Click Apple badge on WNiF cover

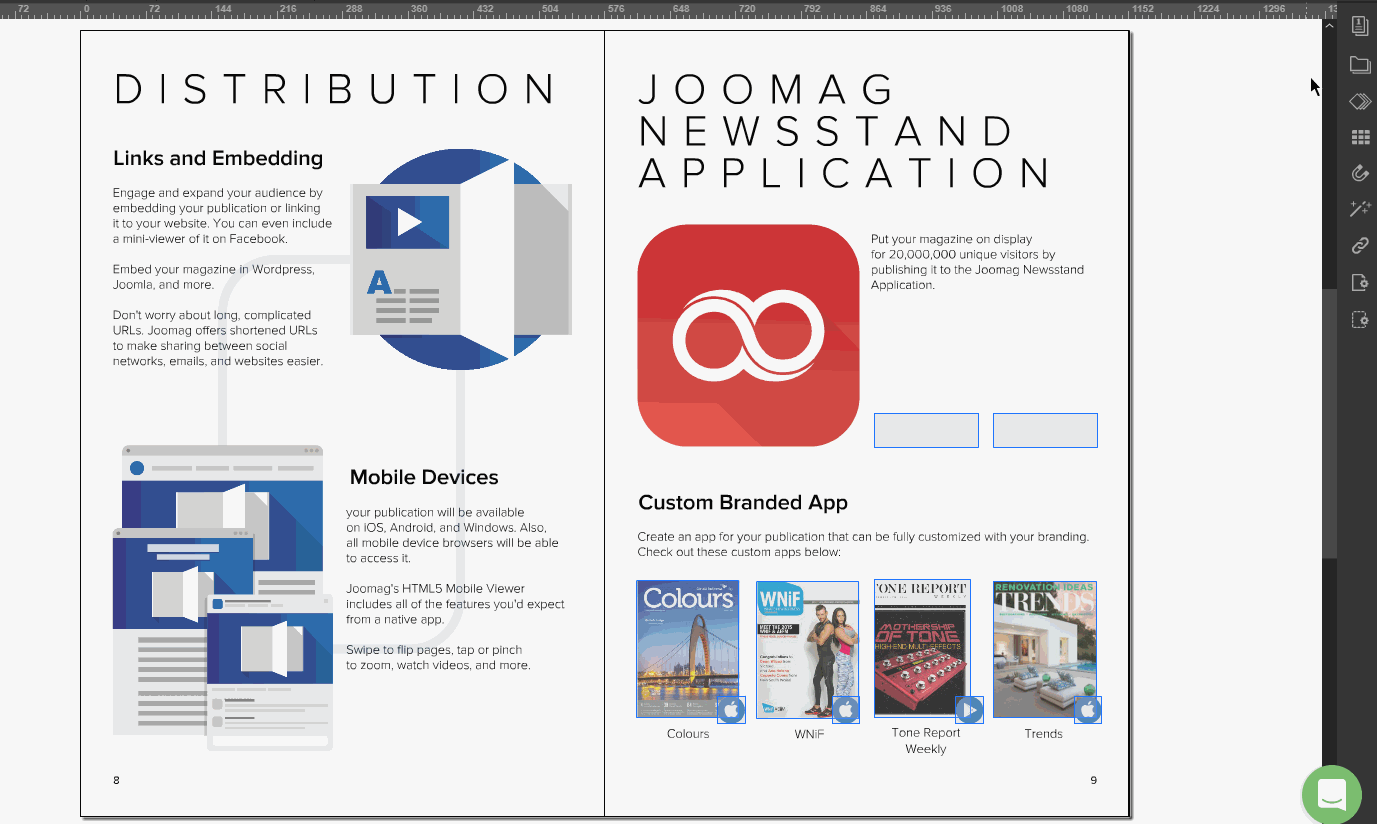pos(846,710)
